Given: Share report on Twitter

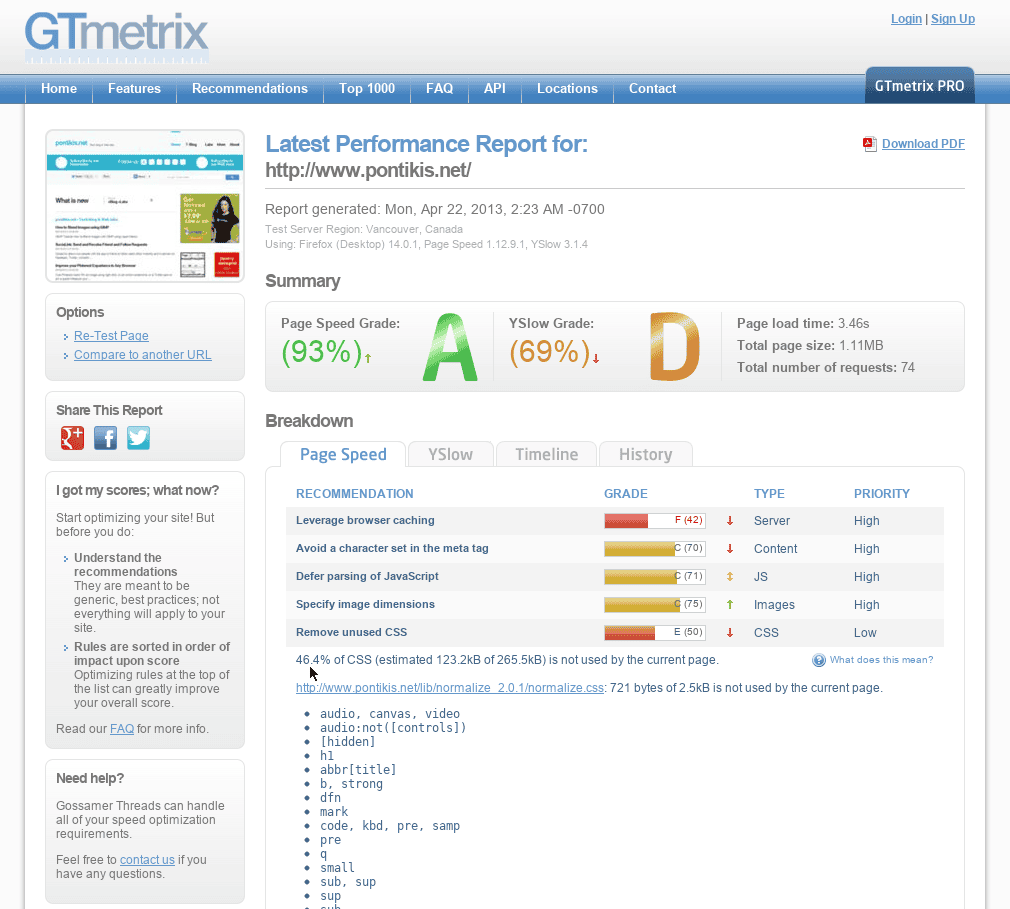Looking at the screenshot, I should tap(138, 438).
